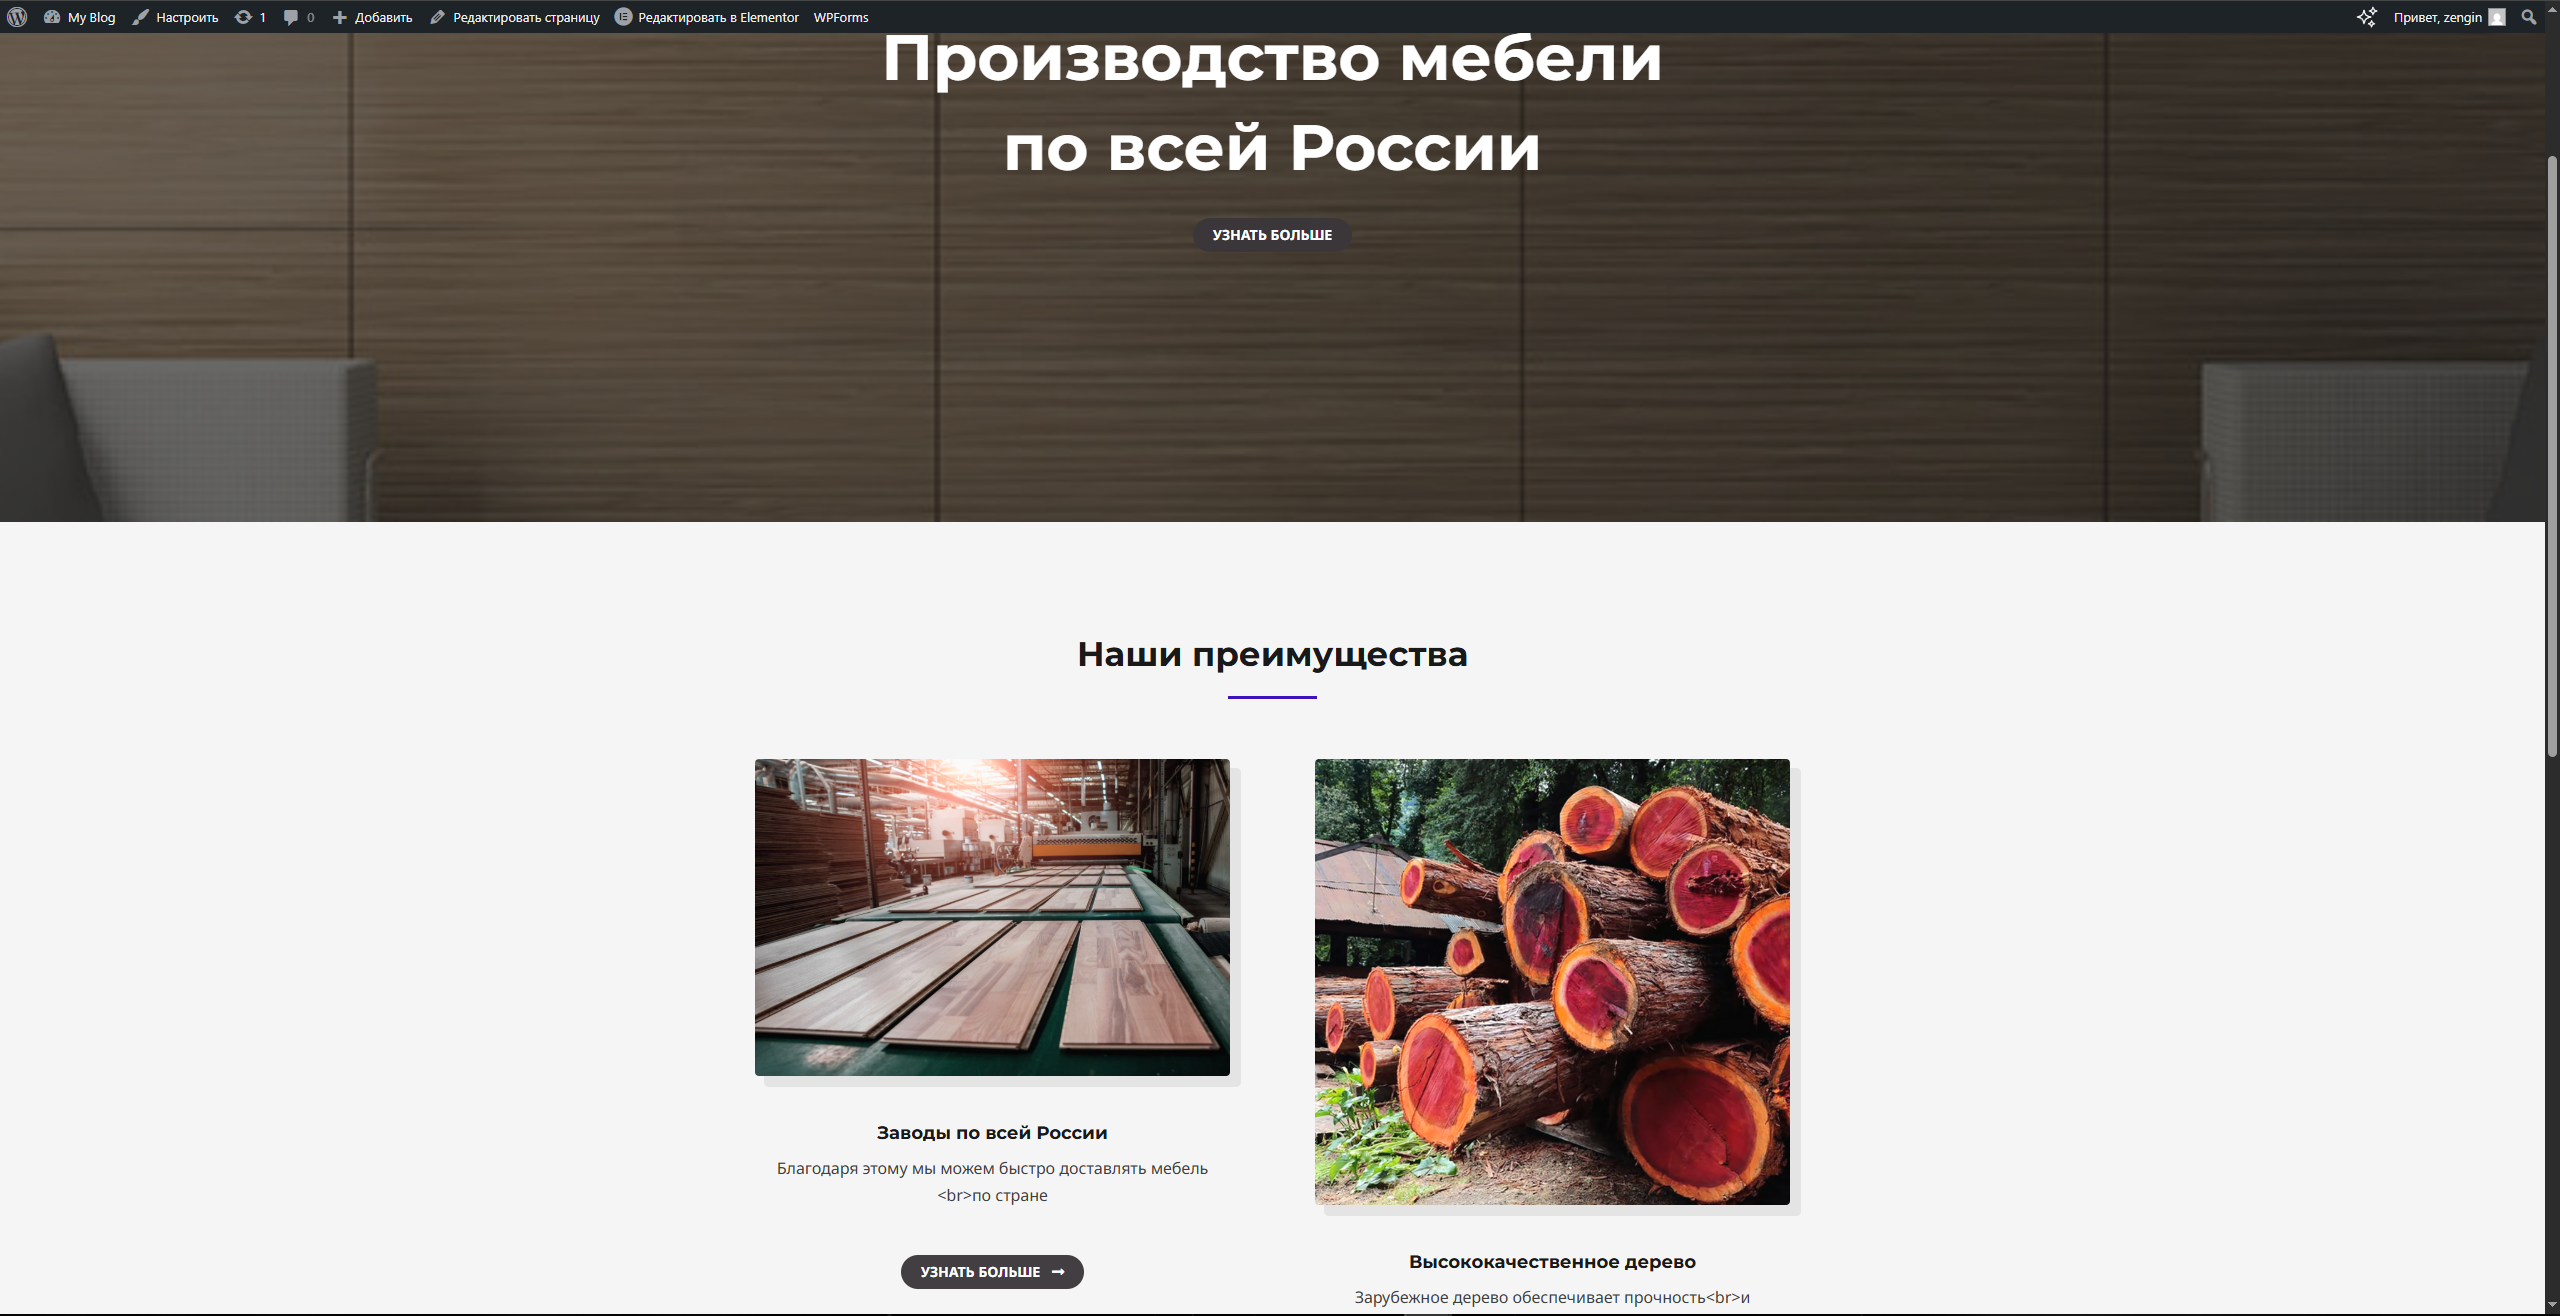Click Настроить customizer link
This screenshot has width=2560, height=1316.
[175, 17]
